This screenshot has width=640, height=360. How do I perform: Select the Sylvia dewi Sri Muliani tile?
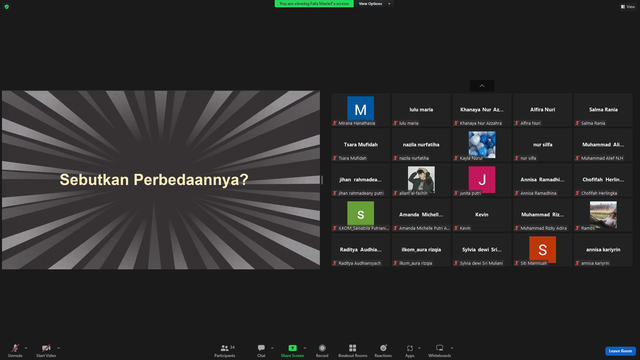coord(482,250)
